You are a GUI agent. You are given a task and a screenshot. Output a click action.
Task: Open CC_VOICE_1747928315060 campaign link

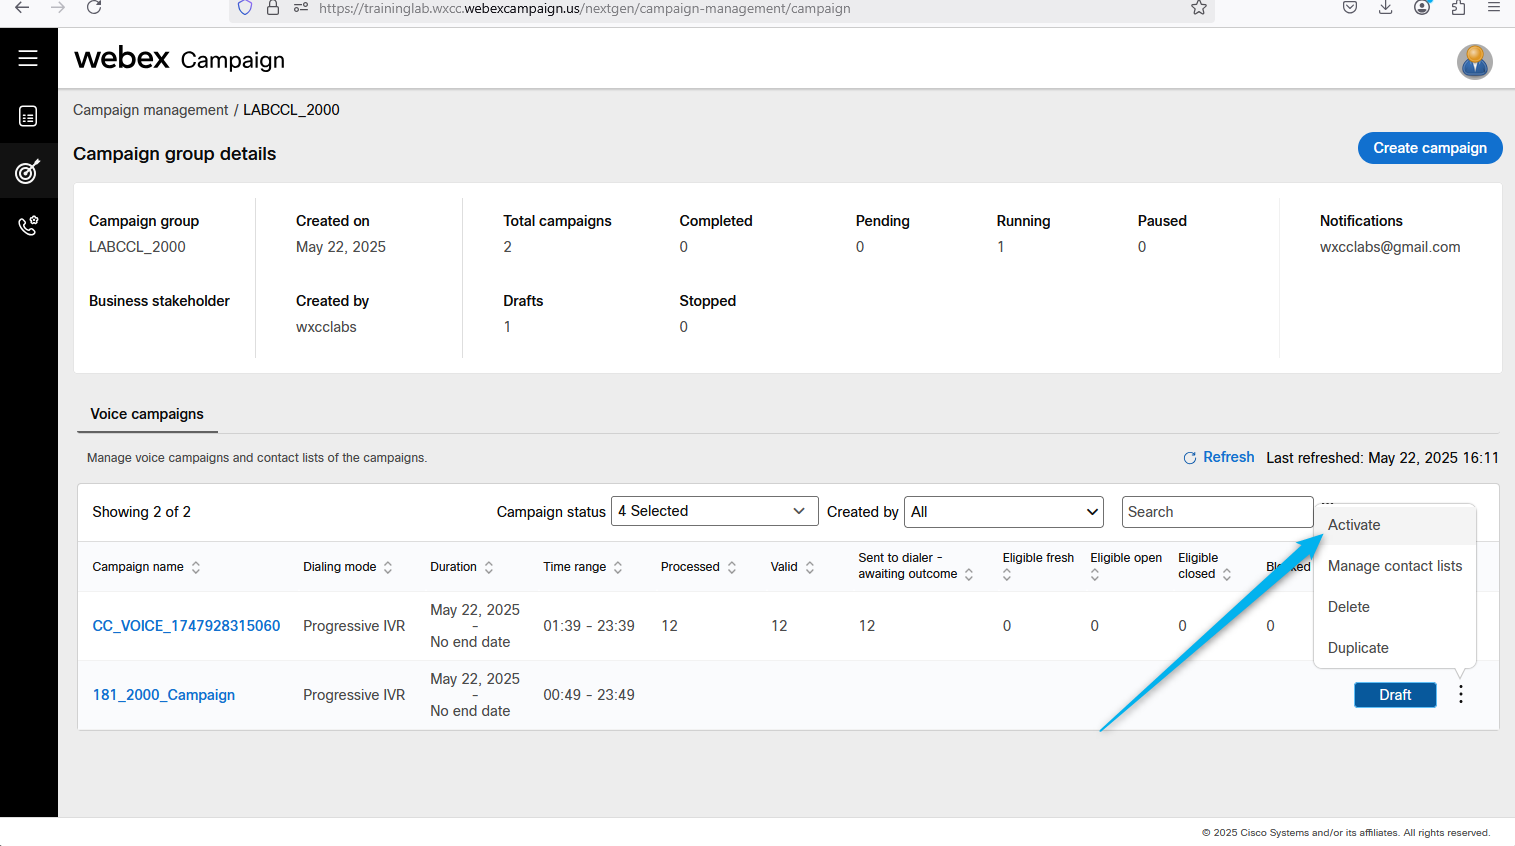coord(186,626)
